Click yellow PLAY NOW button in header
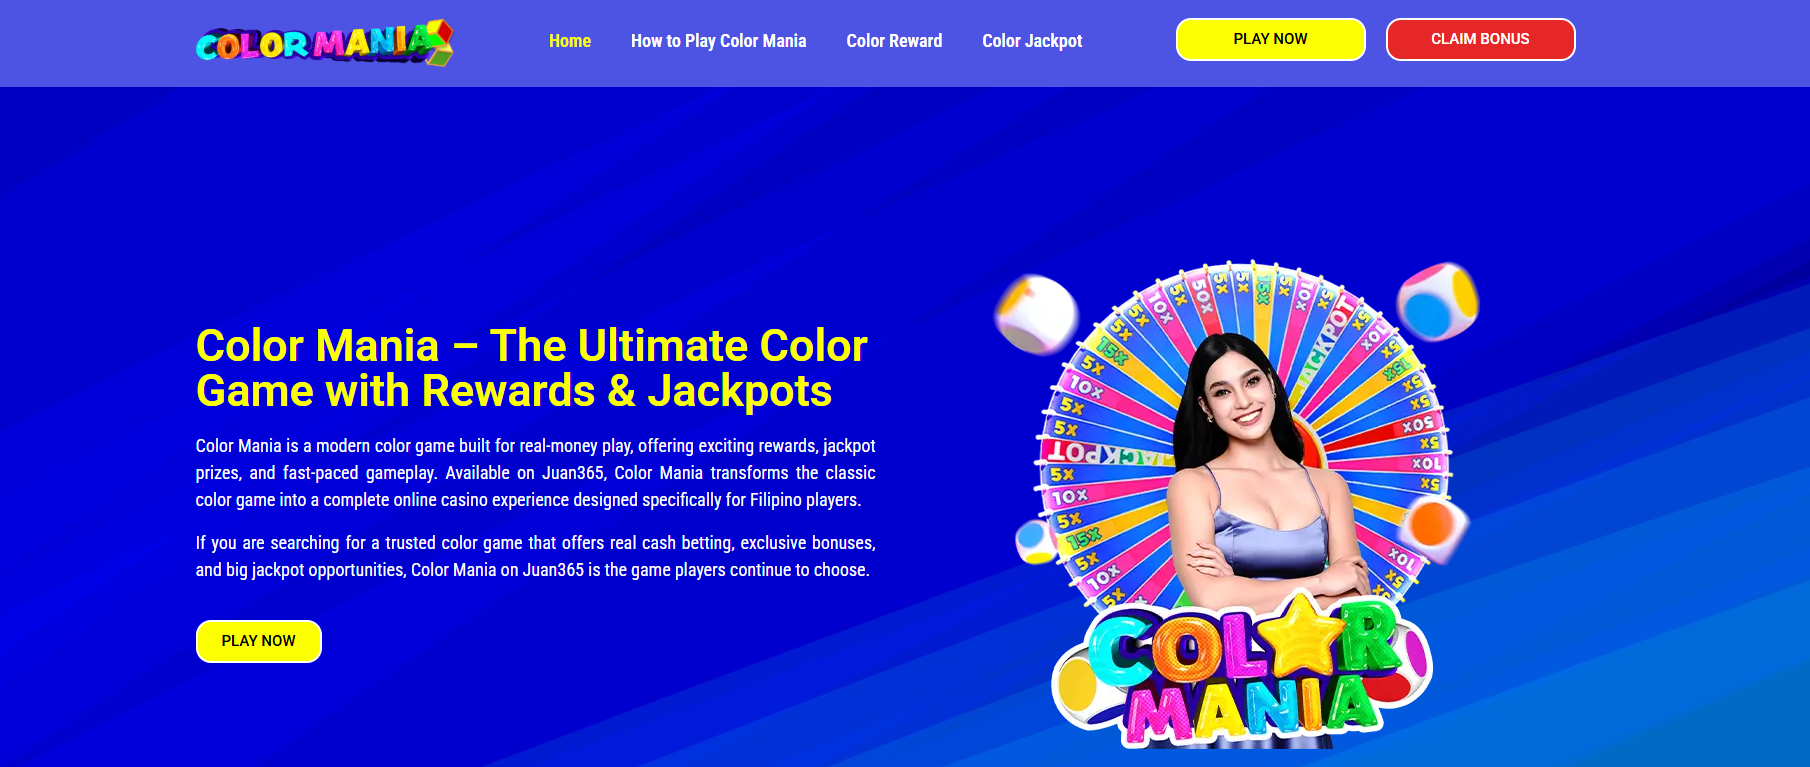Image resolution: width=1810 pixels, height=767 pixels. pos(1270,39)
